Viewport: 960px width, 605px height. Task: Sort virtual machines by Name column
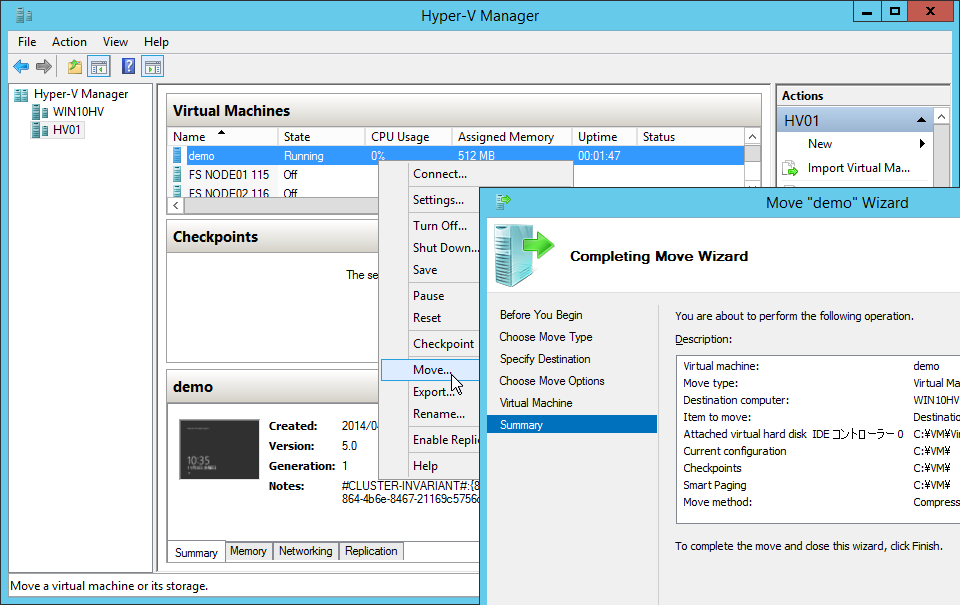[190, 137]
